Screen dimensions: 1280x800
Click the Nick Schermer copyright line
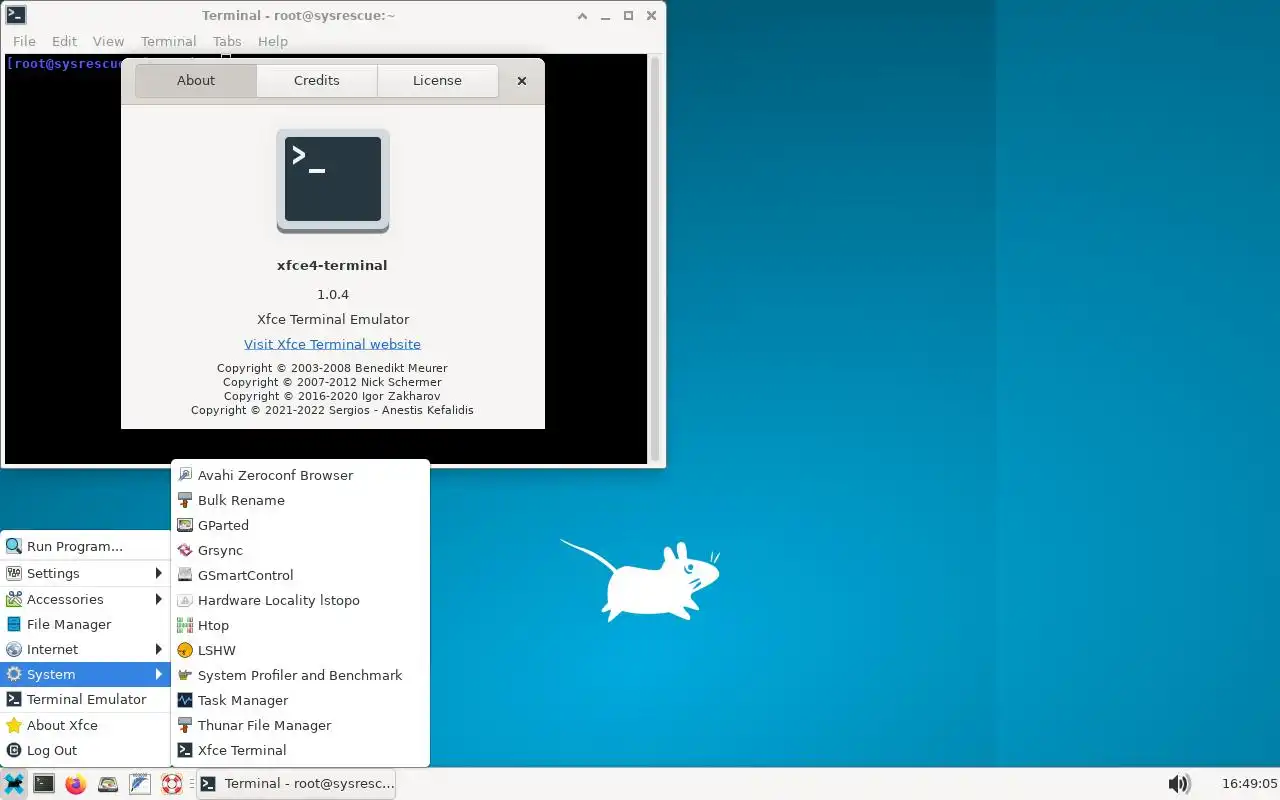point(332,382)
